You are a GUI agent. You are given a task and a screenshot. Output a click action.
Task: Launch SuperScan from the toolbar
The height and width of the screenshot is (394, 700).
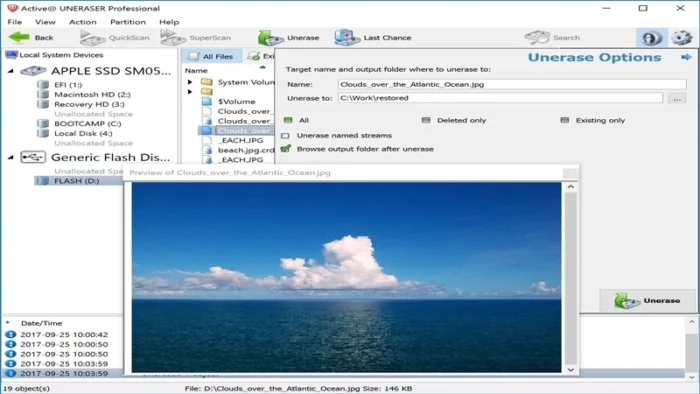196,37
